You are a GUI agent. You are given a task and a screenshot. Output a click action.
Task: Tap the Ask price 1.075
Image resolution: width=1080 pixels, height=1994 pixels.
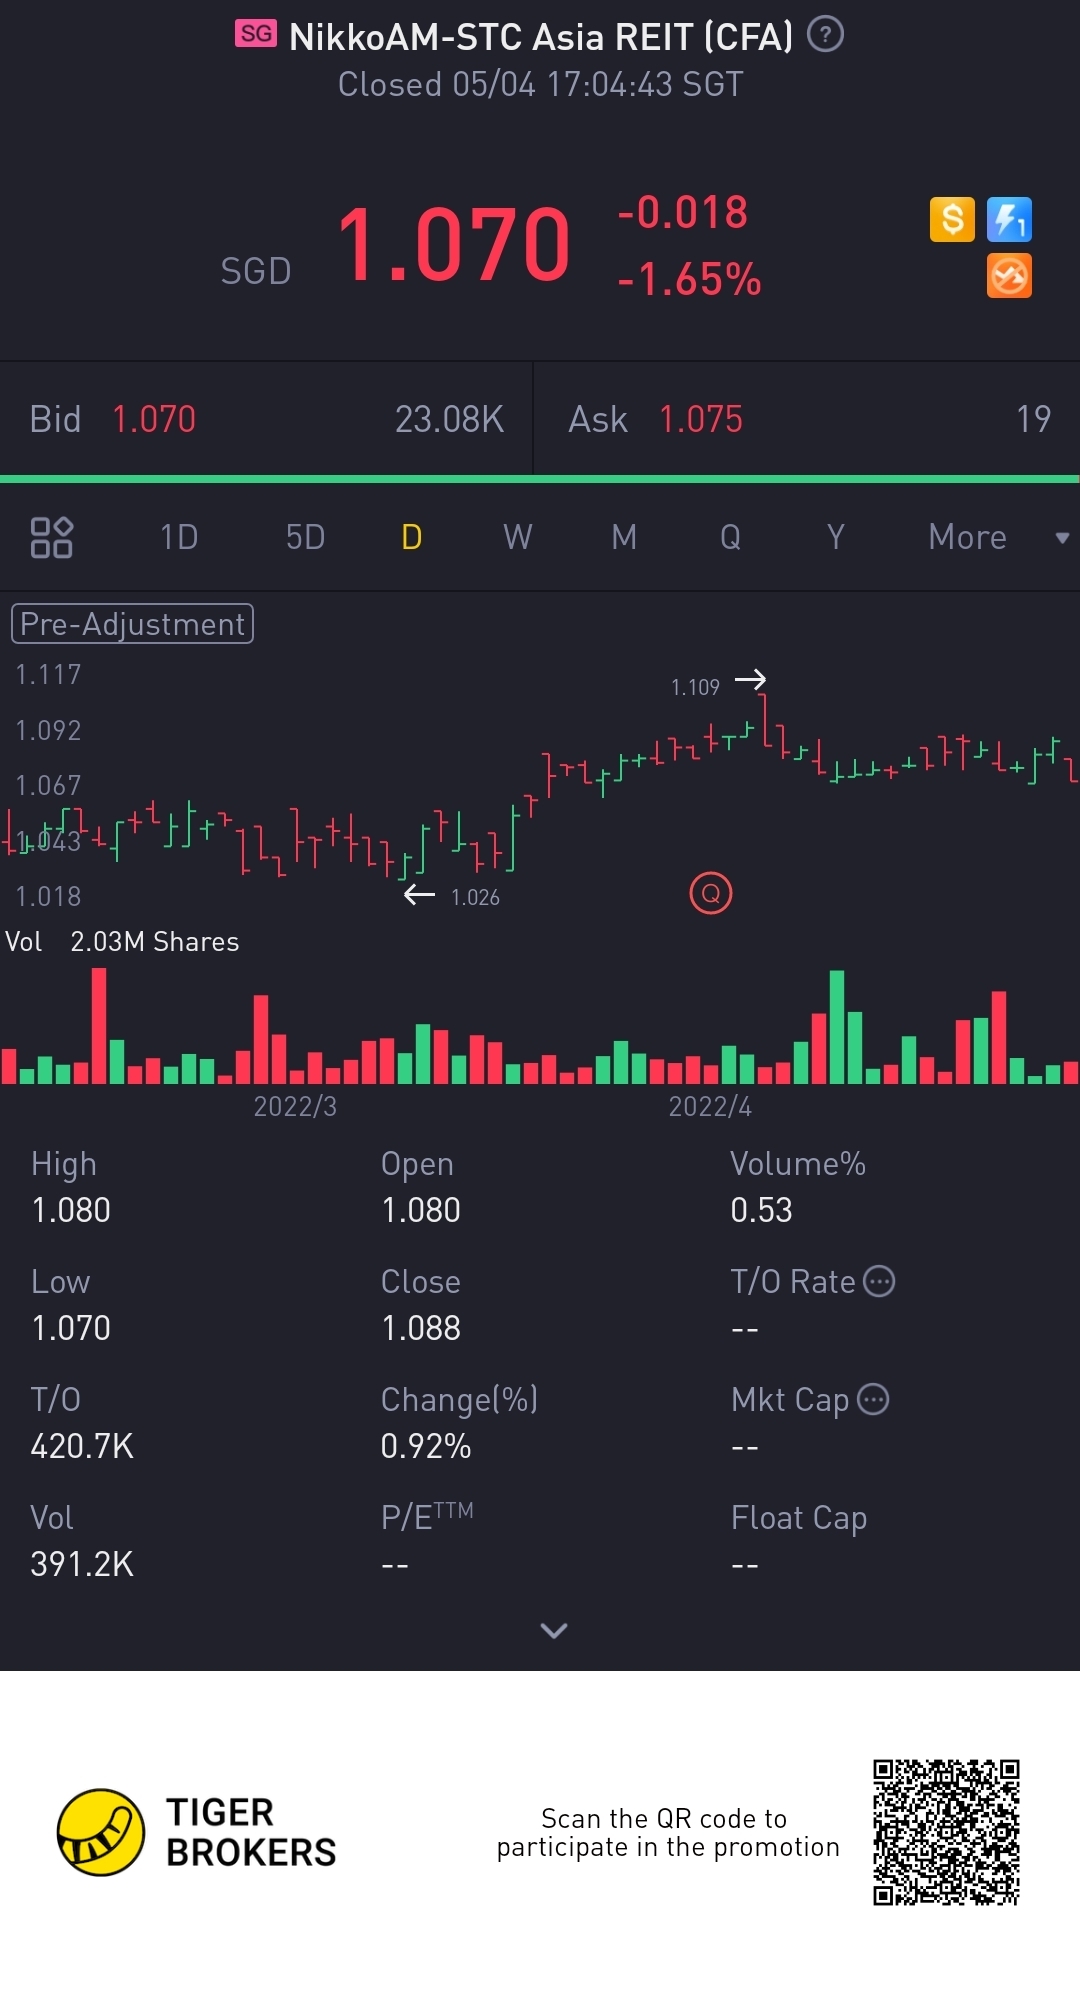point(701,419)
